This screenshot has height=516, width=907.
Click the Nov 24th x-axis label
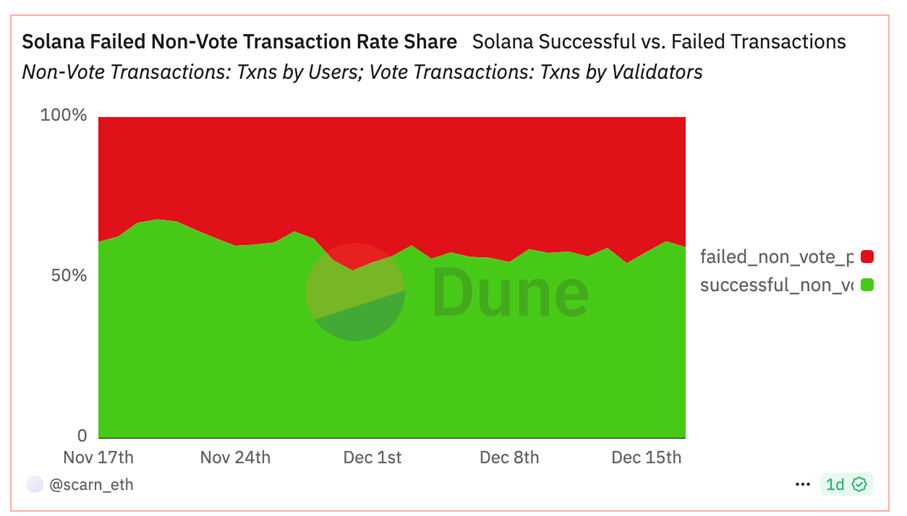coord(235,457)
